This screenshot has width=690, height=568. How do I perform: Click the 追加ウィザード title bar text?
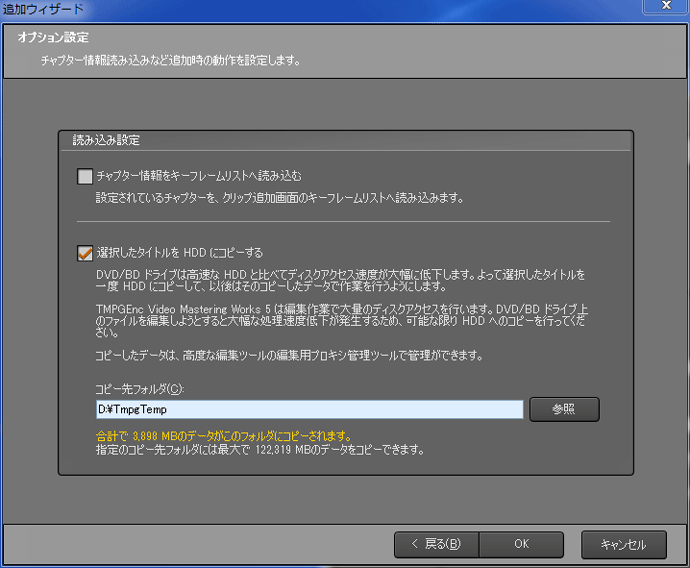pyautogui.click(x=42, y=9)
